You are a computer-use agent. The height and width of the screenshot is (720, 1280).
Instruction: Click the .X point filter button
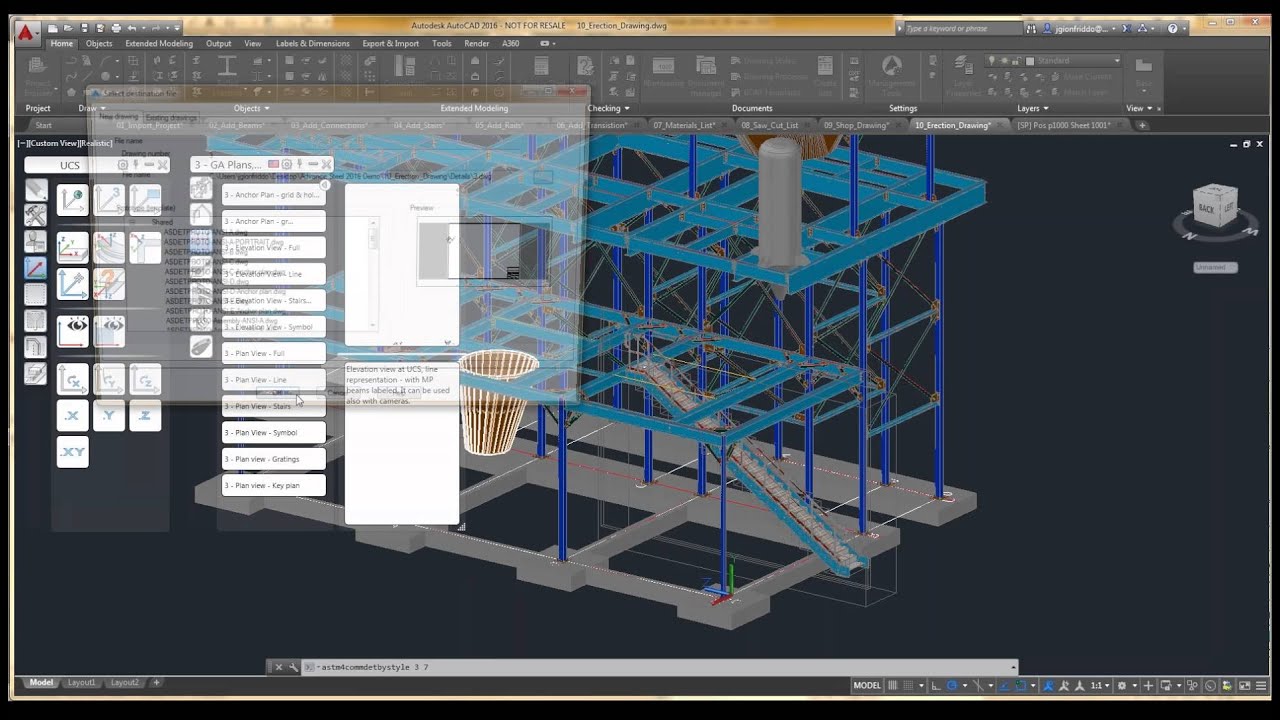(72, 416)
